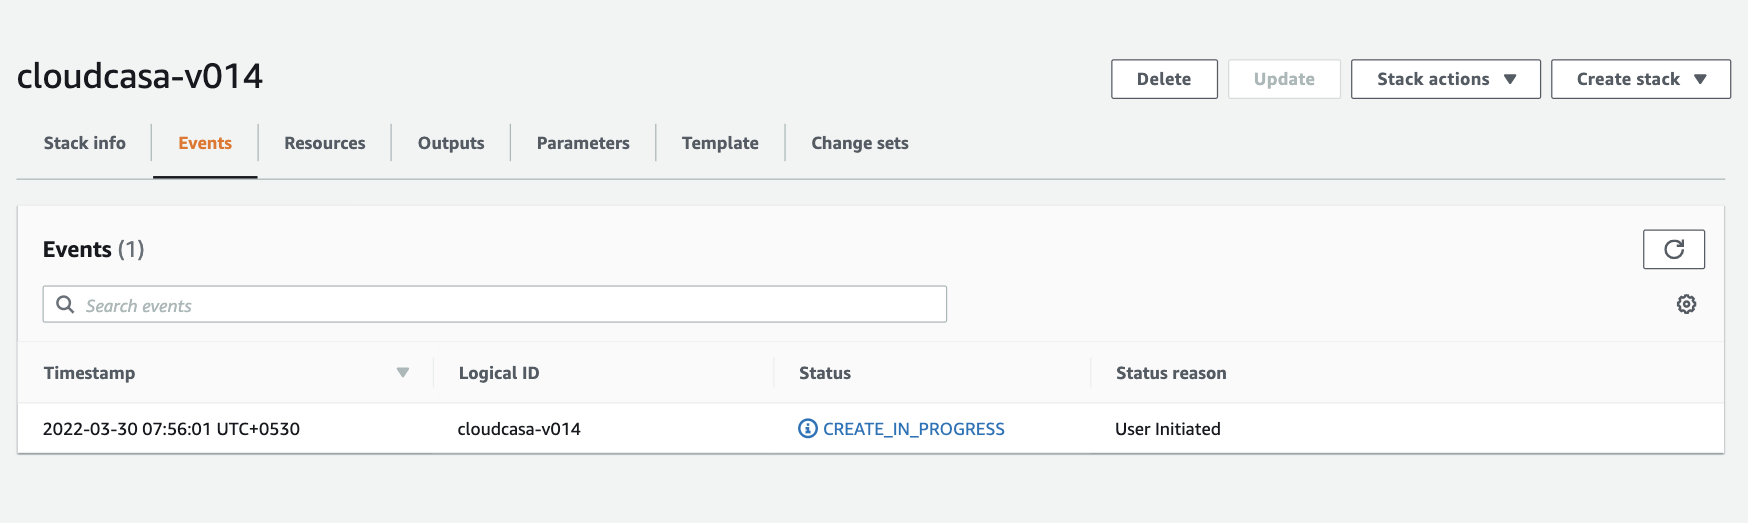Open the Template tab
The width and height of the screenshot is (1748, 523).
pos(720,143)
